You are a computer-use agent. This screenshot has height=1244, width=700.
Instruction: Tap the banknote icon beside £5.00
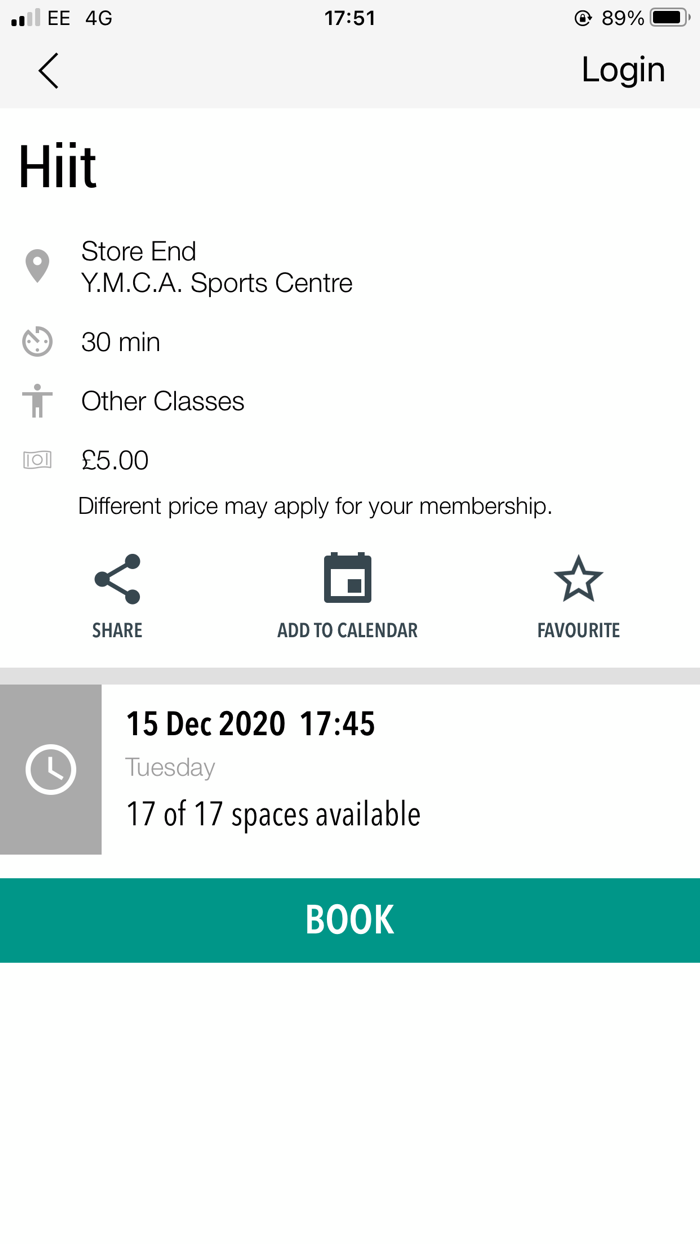tap(37, 459)
